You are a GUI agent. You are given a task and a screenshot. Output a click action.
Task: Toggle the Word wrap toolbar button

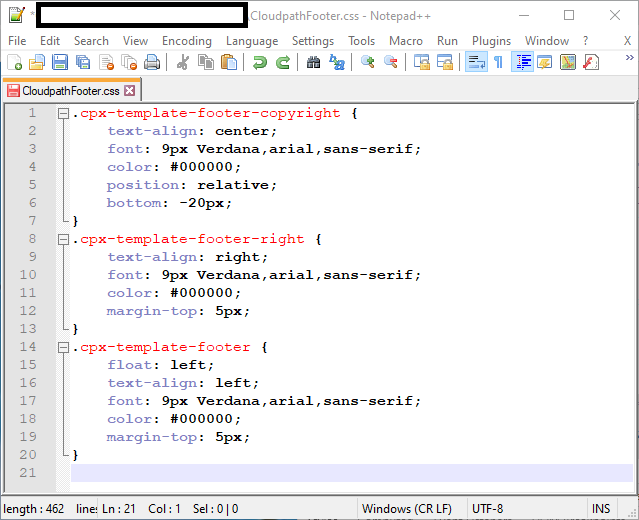tap(476, 62)
